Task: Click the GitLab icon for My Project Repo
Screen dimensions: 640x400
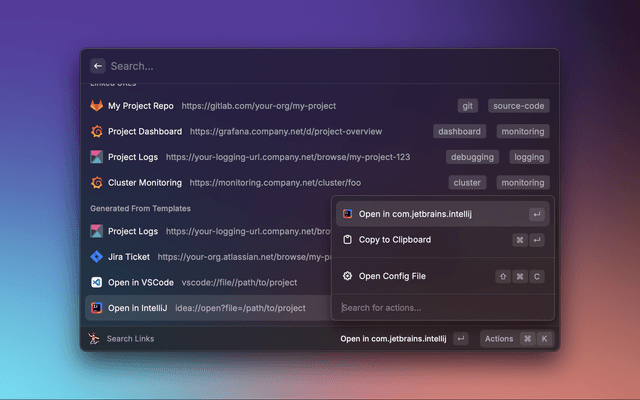Action: tap(97, 105)
